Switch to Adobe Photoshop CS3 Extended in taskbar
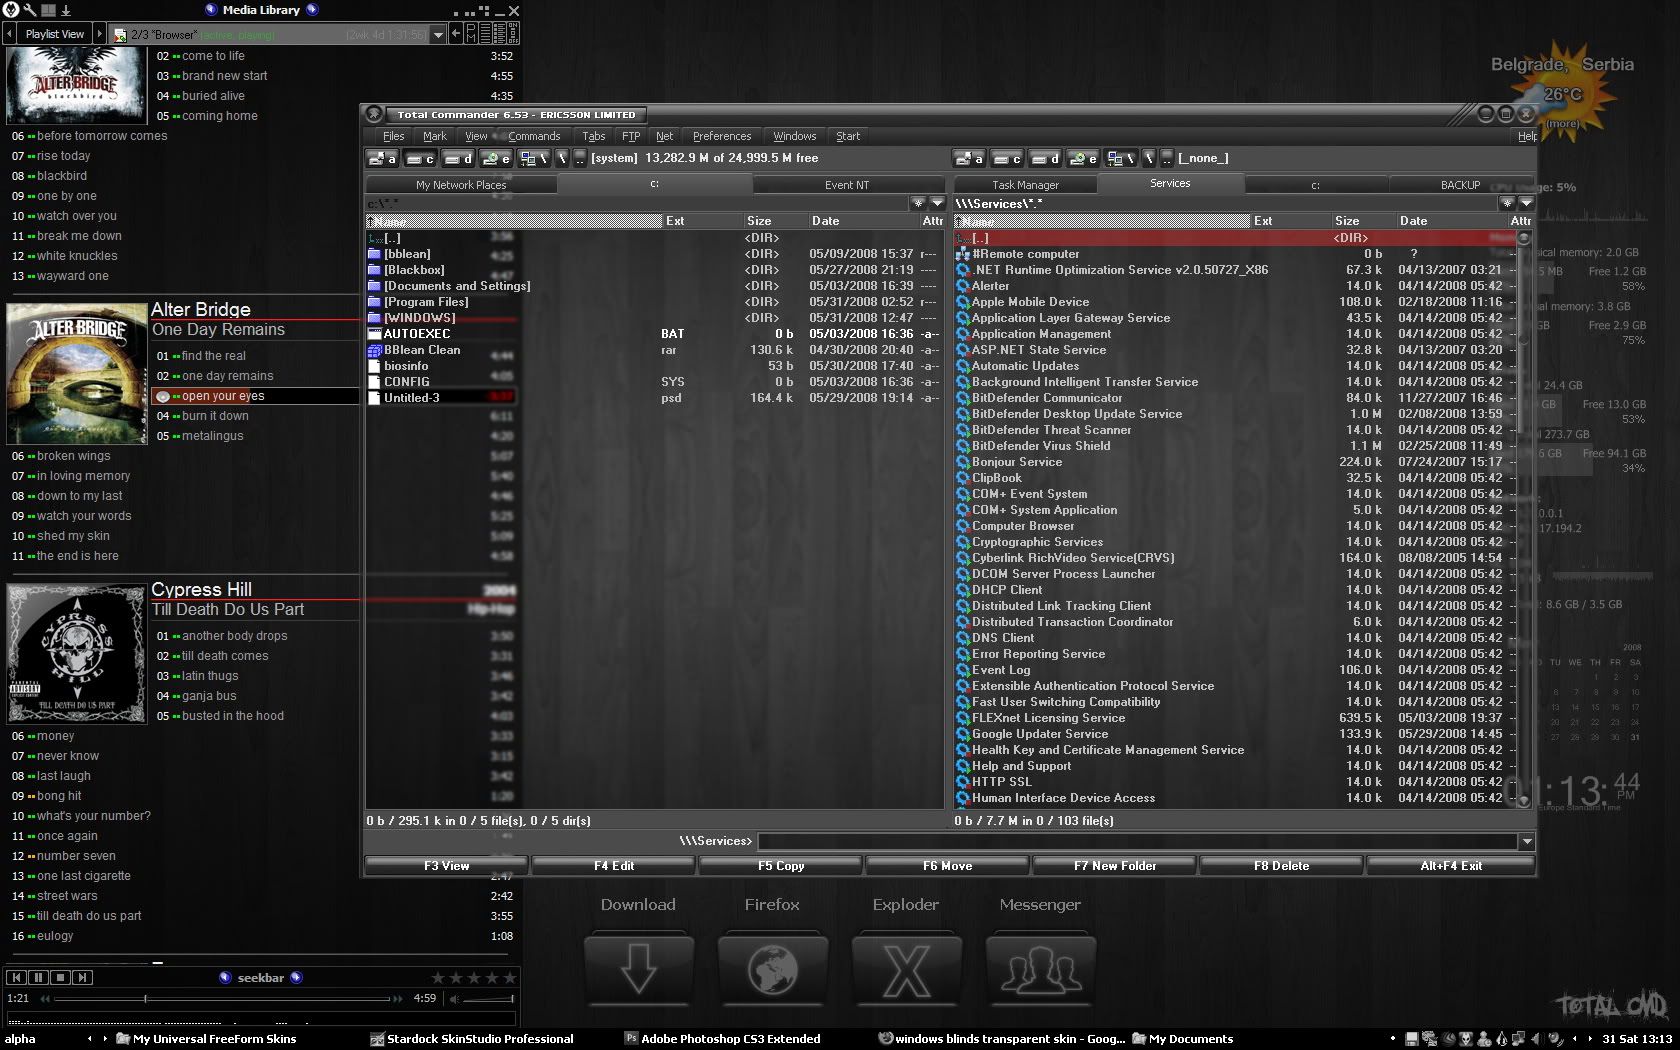The height and width of the screenshot is (1050, 1680). (721, 1039)
